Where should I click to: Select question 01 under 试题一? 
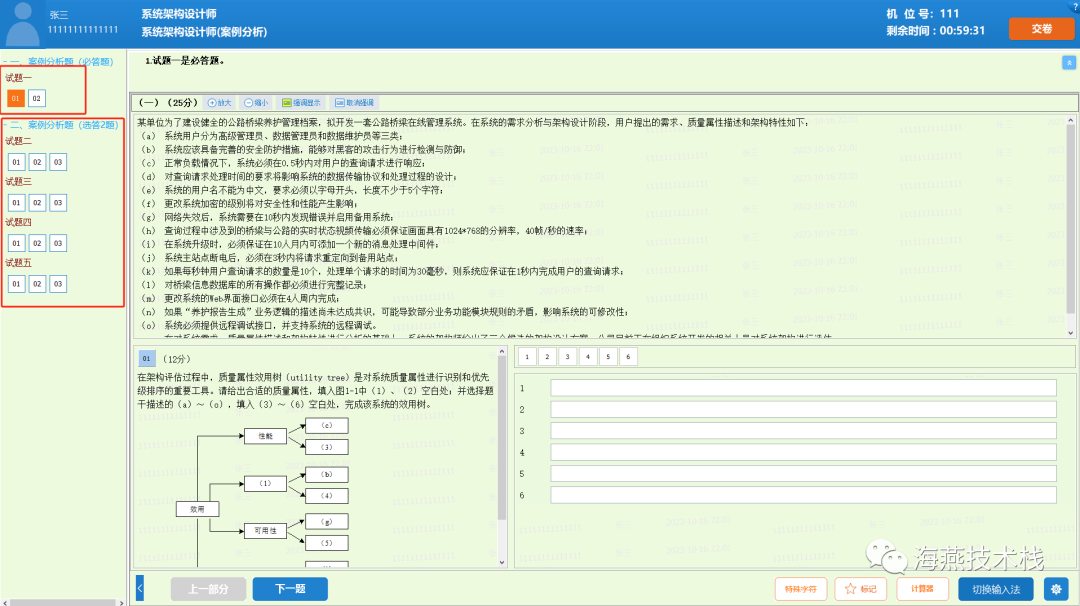tap(16, 98)
